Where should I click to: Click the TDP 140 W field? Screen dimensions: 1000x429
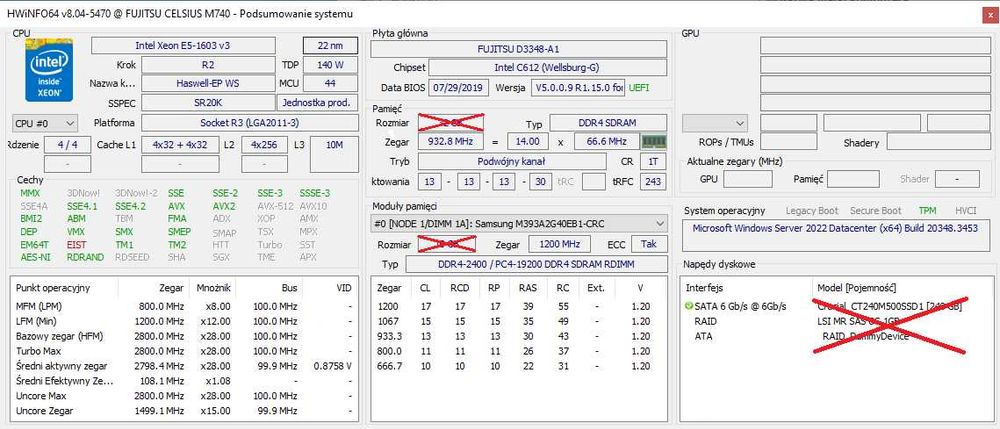point(330,65)
